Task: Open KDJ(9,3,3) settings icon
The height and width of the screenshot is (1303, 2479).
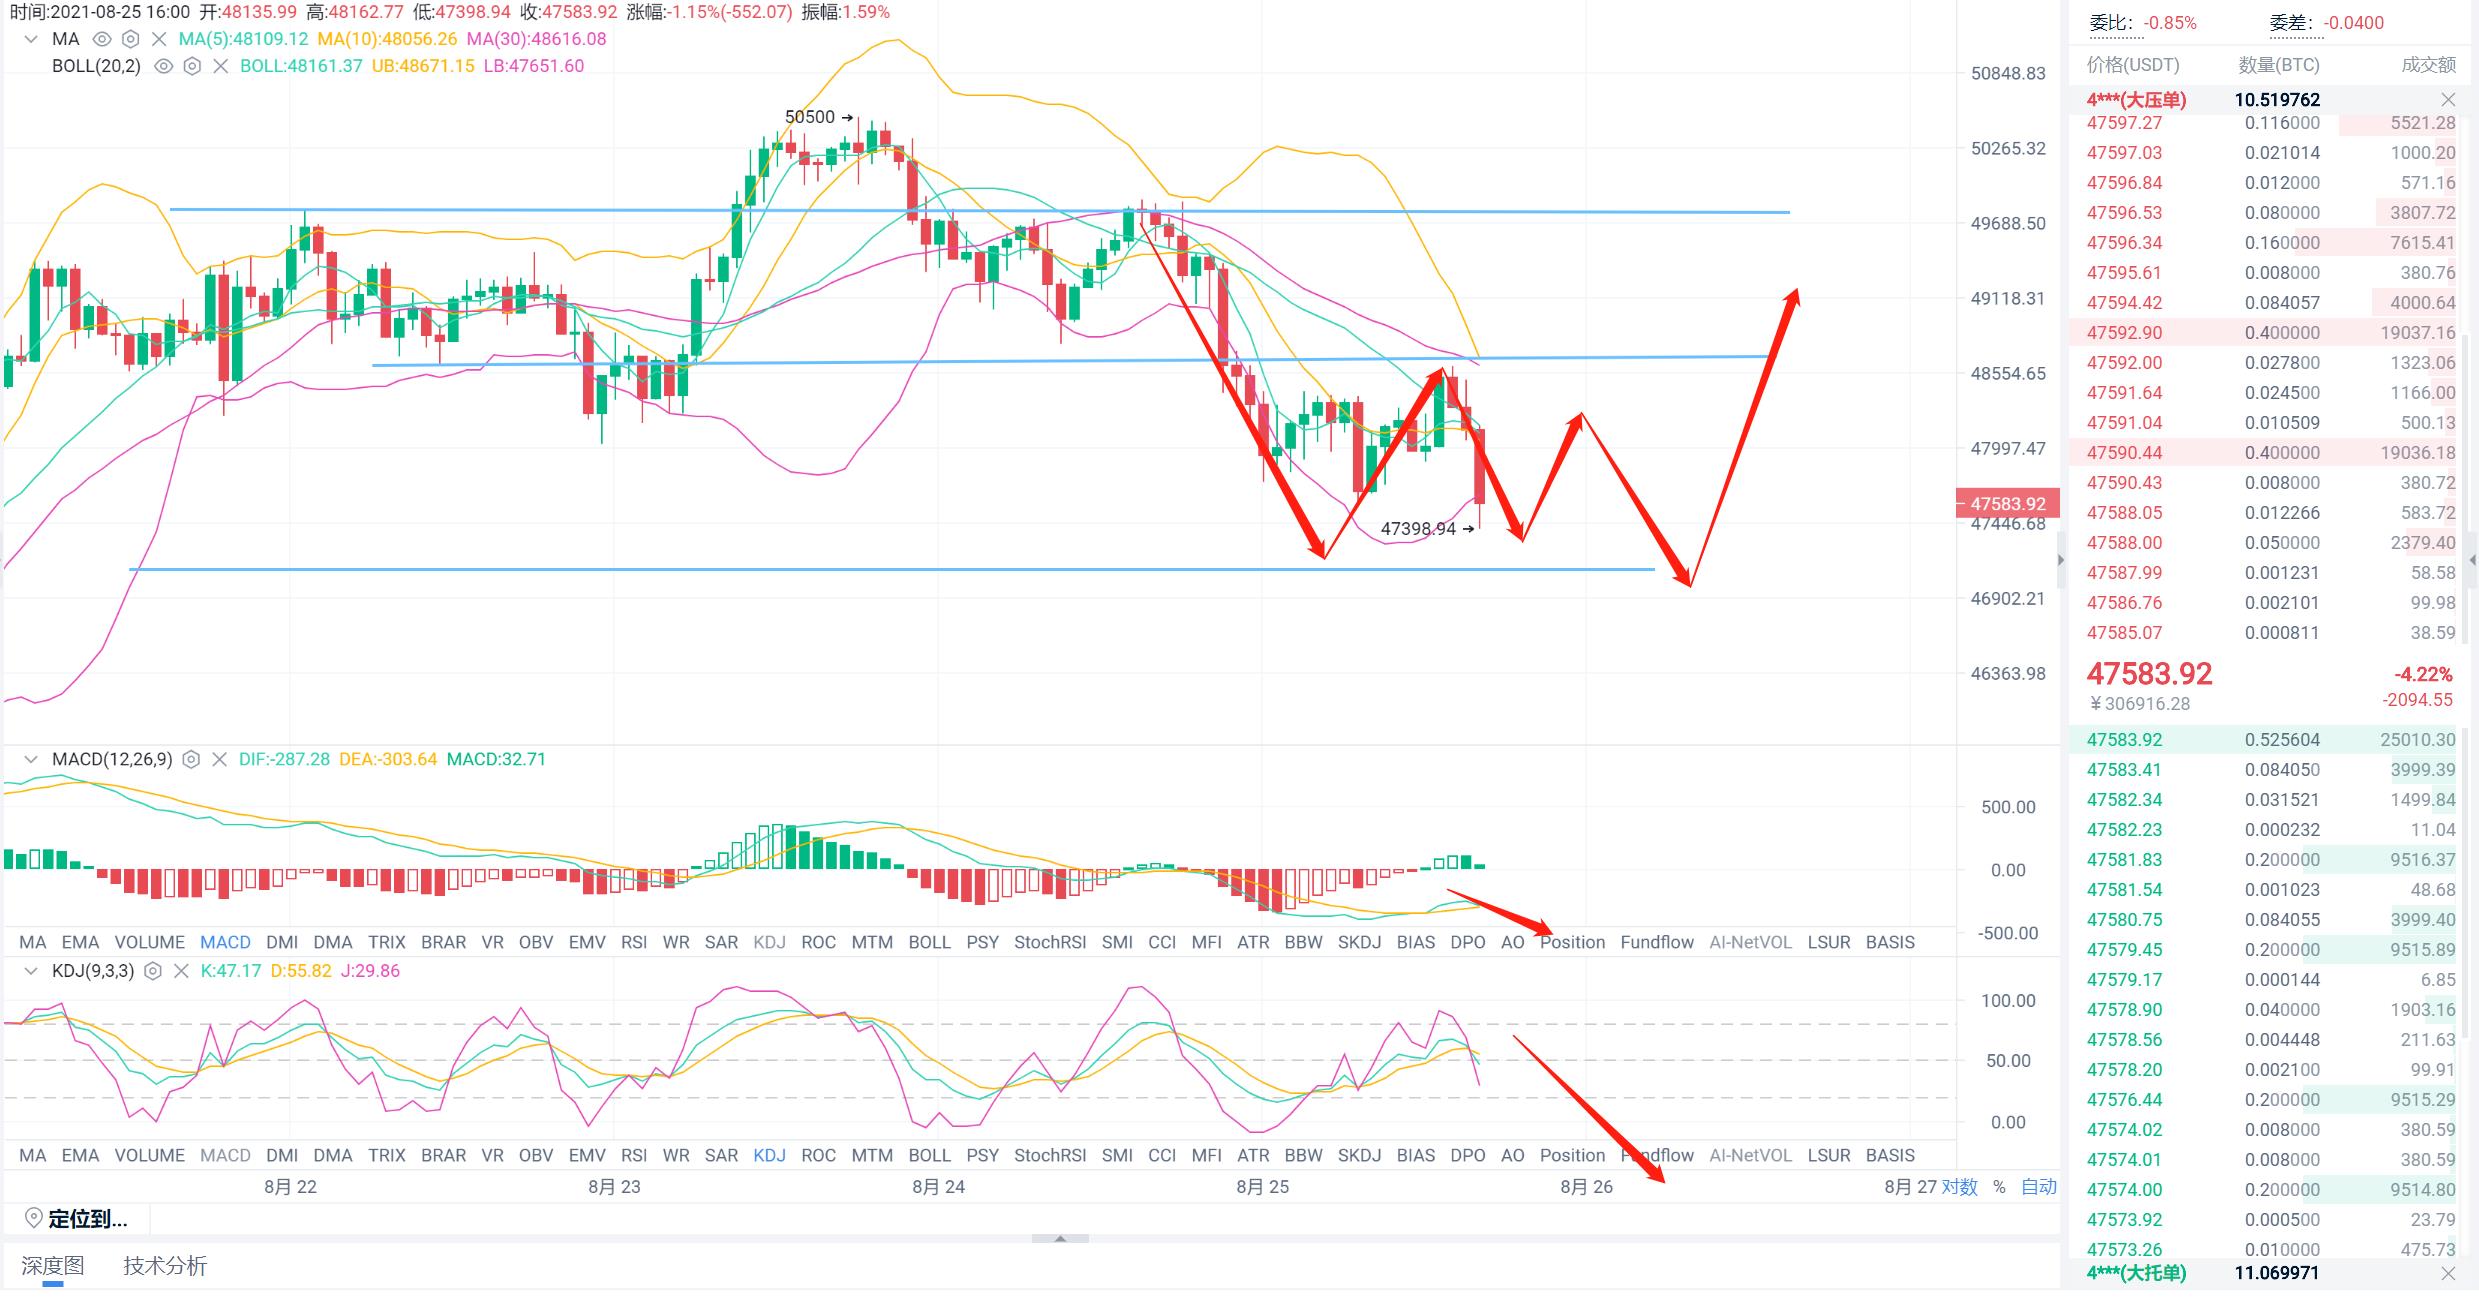Action: (153, 971)
